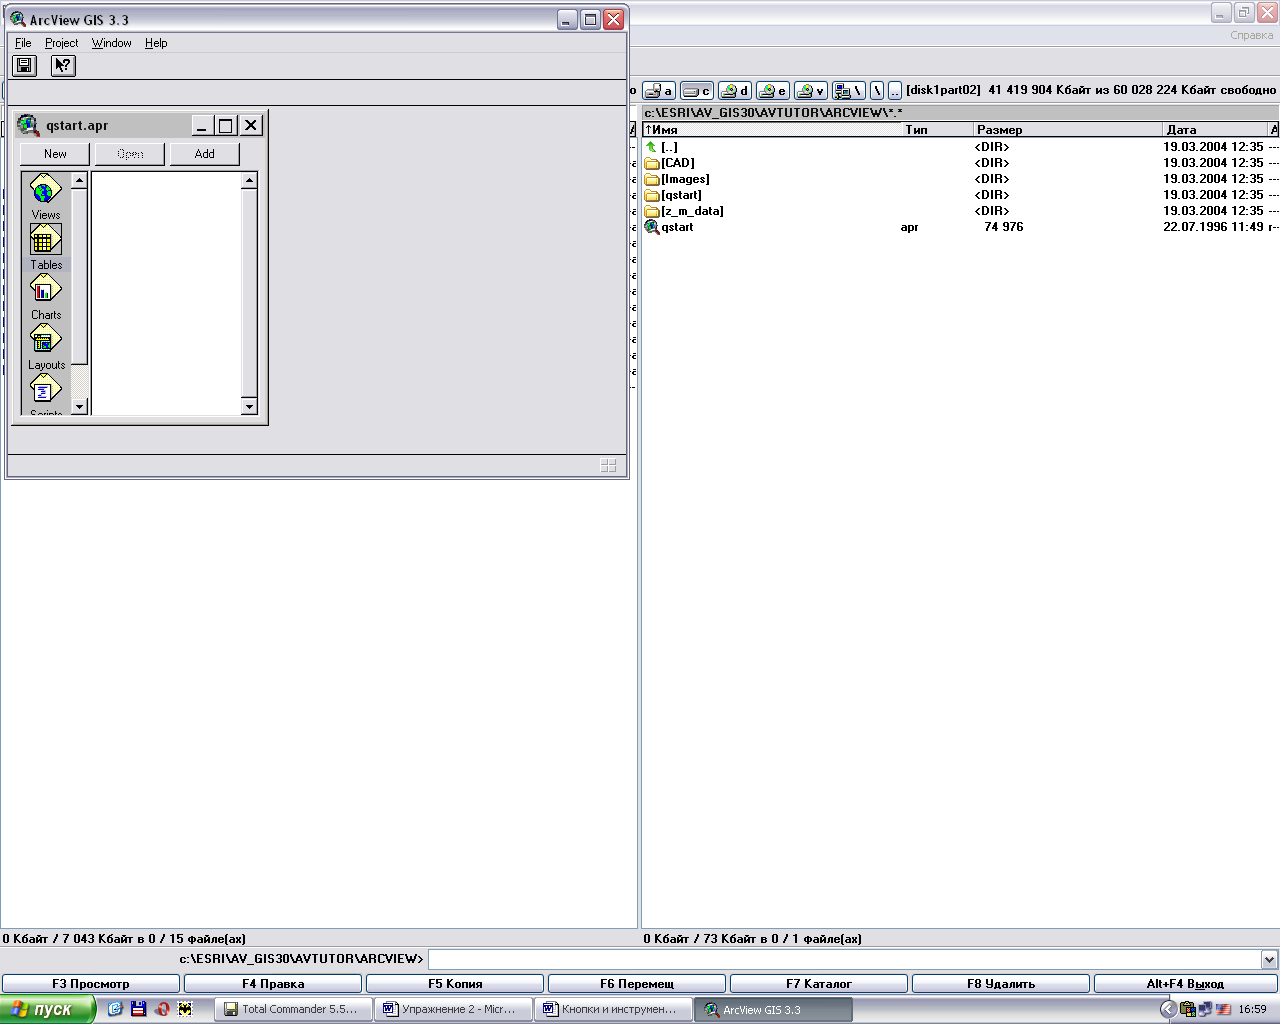Viewport: 1280px width, 1024px height.
Task: Click the greyed Open button in qstart.apr
Action: (x=130, y=154)
